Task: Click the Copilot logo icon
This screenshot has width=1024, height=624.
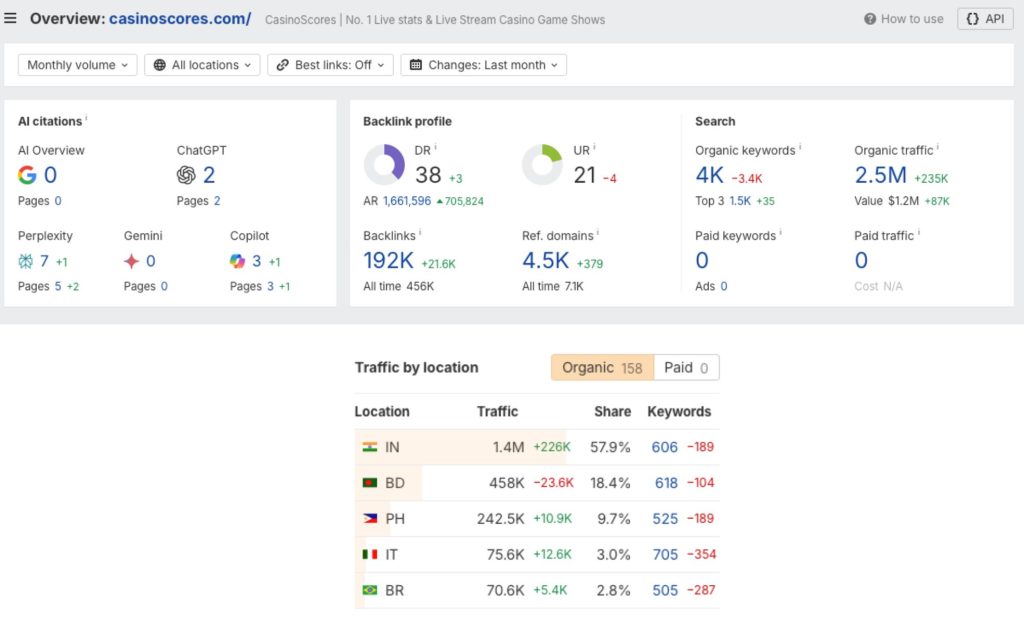Action: coord(238,261)
